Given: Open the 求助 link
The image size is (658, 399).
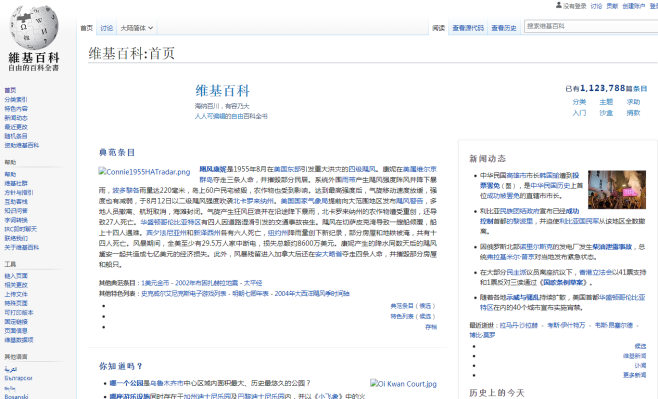Looking at the screenshot, I should [x=633, y=102].
